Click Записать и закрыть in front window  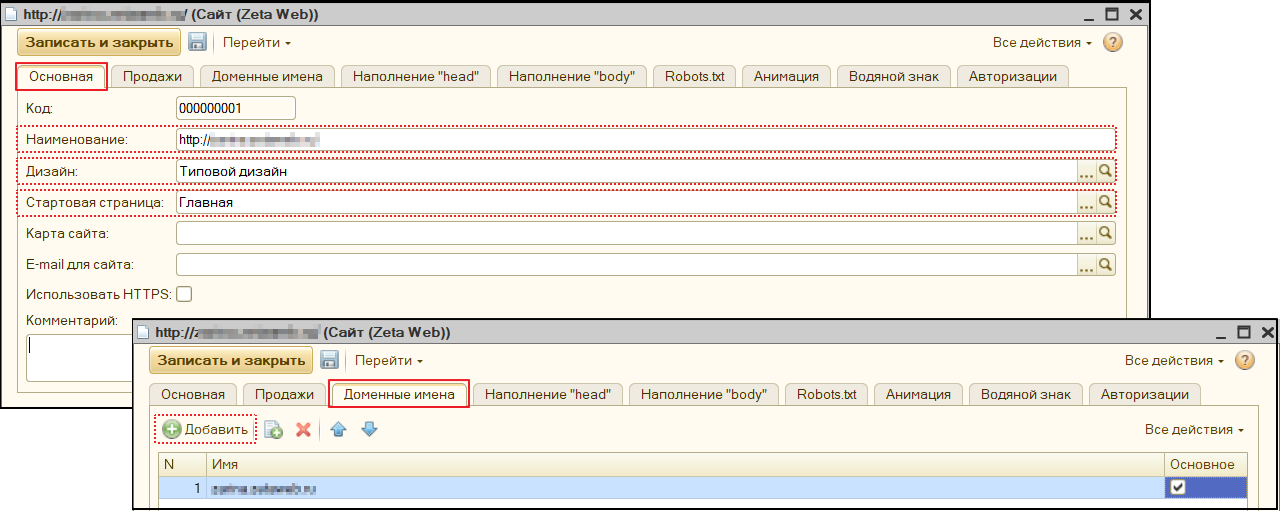tap(231, 359)
